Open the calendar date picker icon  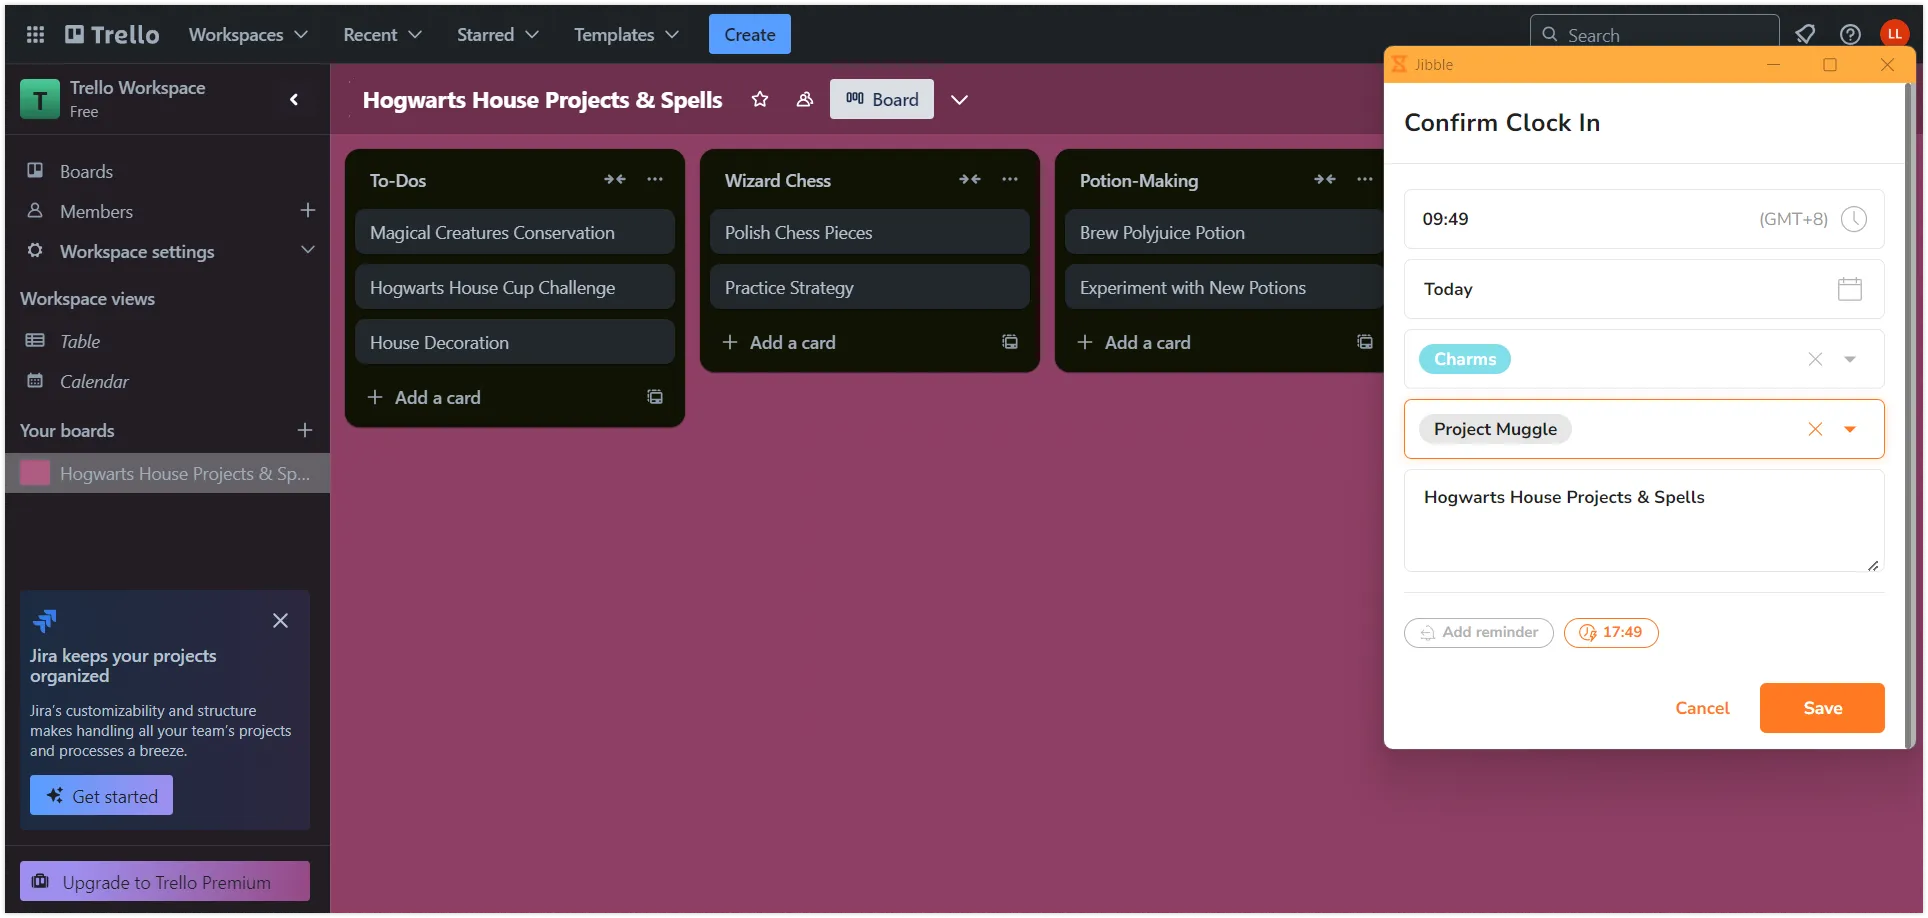(x=1849, y=289)
